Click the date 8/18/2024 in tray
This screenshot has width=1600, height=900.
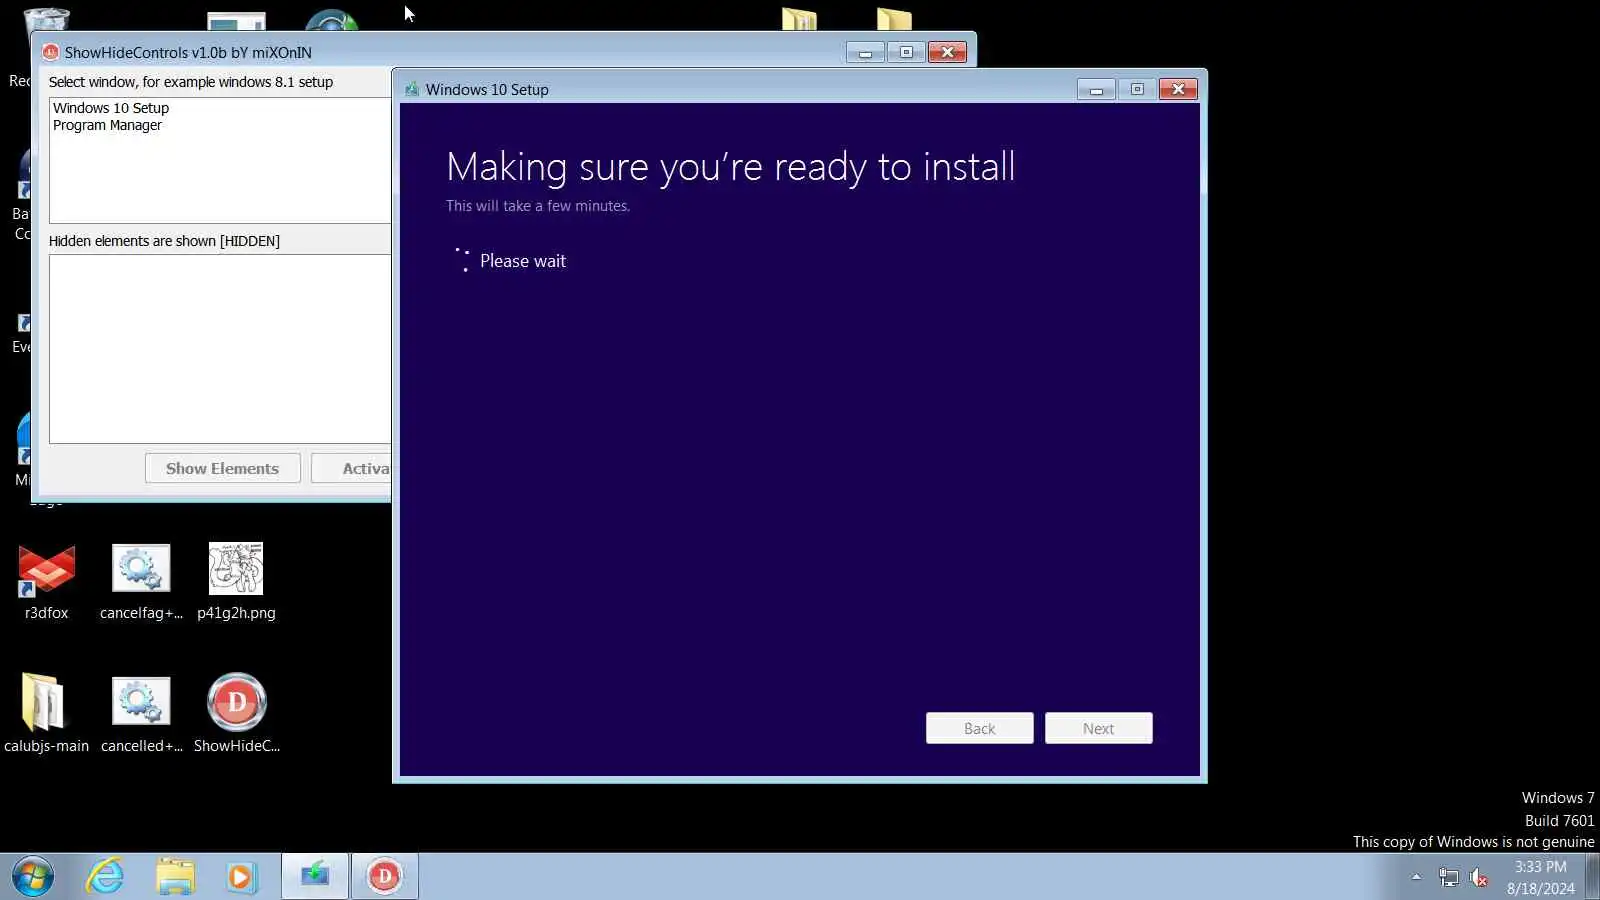pyautogui.click(x=1540, y=888)
